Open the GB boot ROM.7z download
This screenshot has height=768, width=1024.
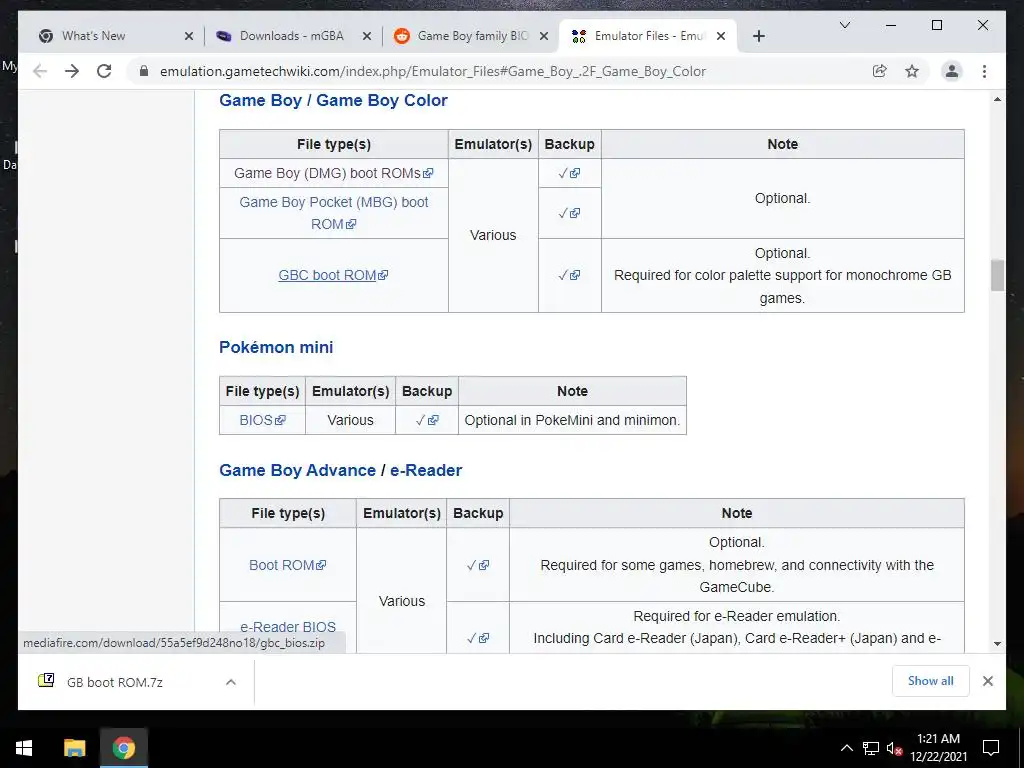pyautogui.click(x=114, y=682)
